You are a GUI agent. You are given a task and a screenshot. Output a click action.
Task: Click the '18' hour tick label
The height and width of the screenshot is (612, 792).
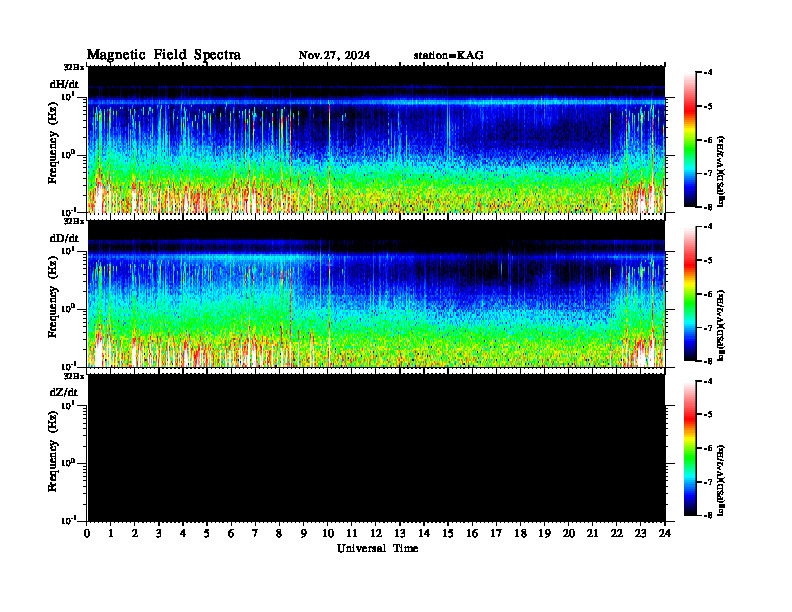[x=521, y=534]
